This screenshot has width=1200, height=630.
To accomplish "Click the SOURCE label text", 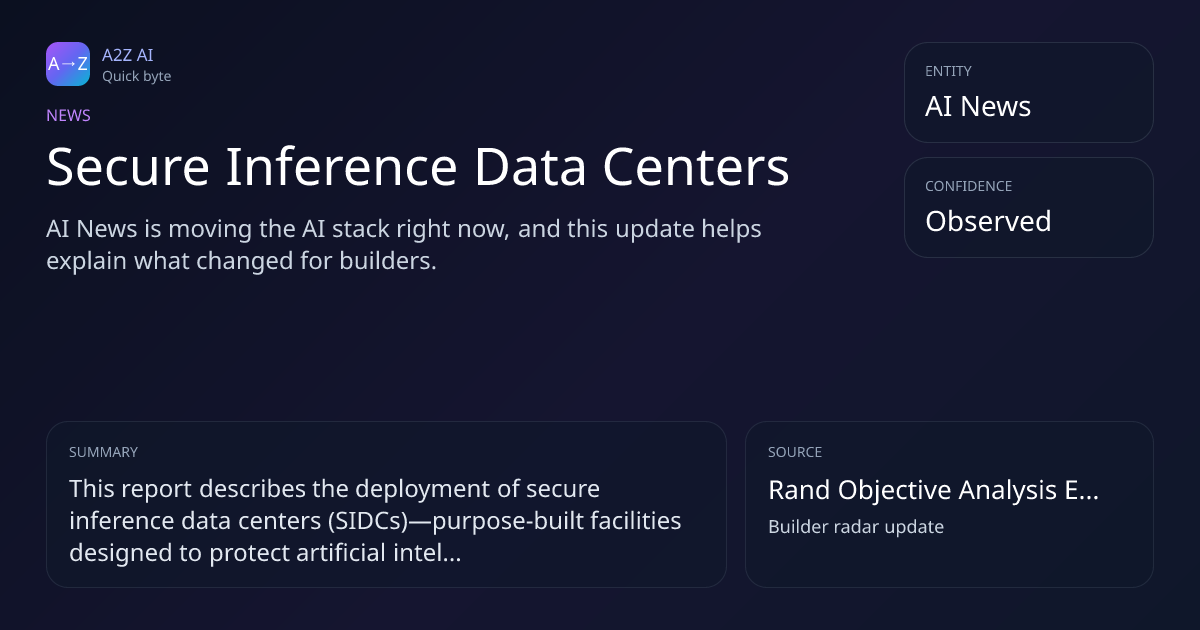I will 795,452.
